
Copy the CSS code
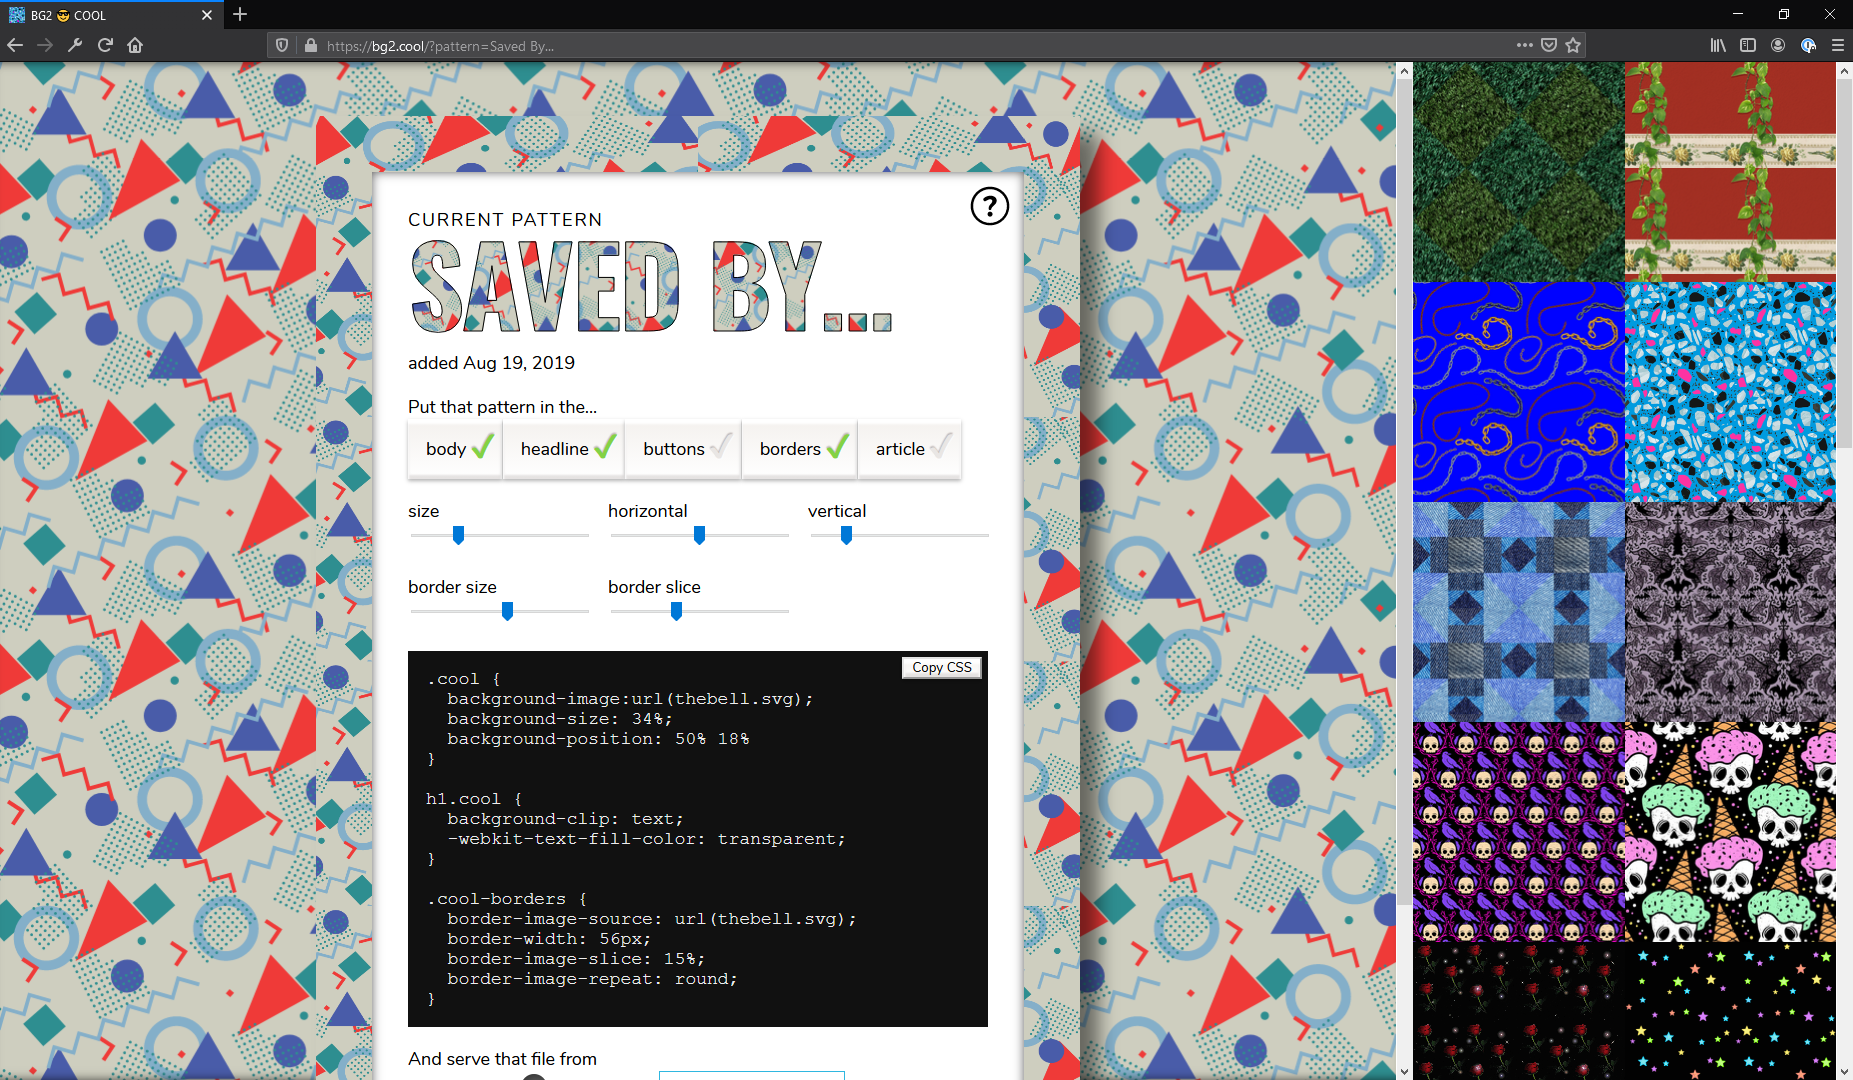(x=941, y=667)
